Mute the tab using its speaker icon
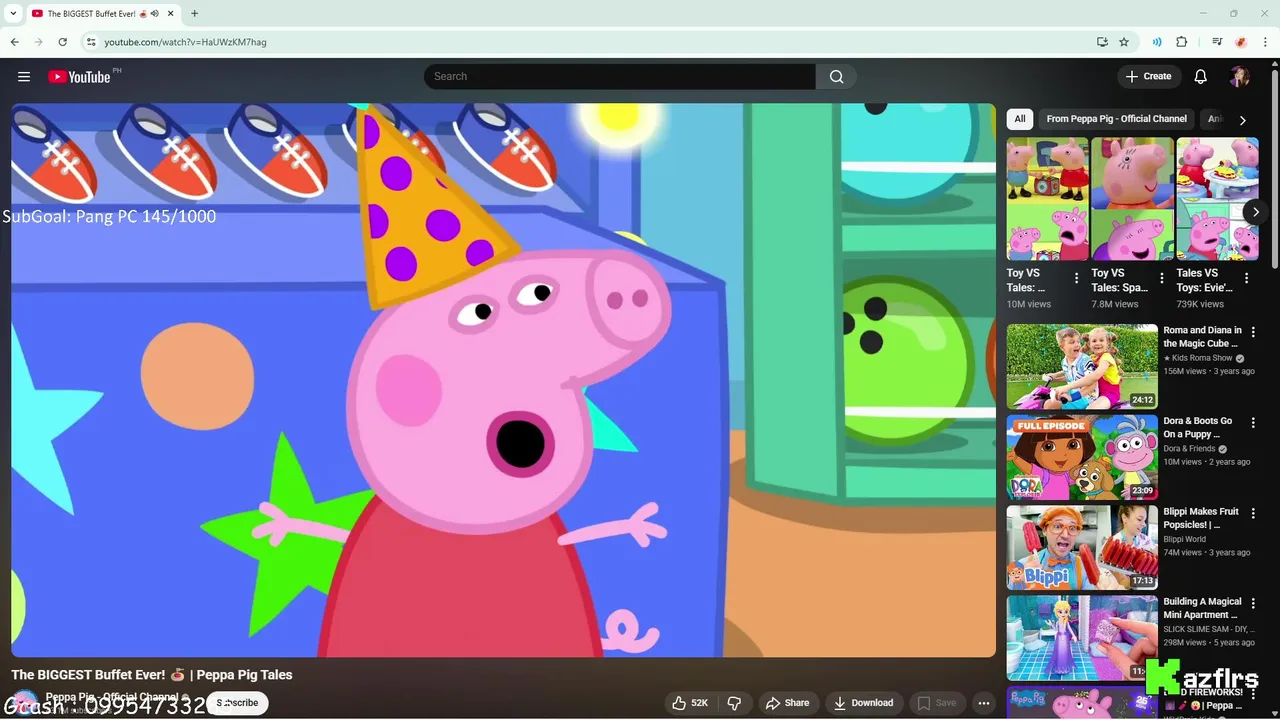 point(155,14)
